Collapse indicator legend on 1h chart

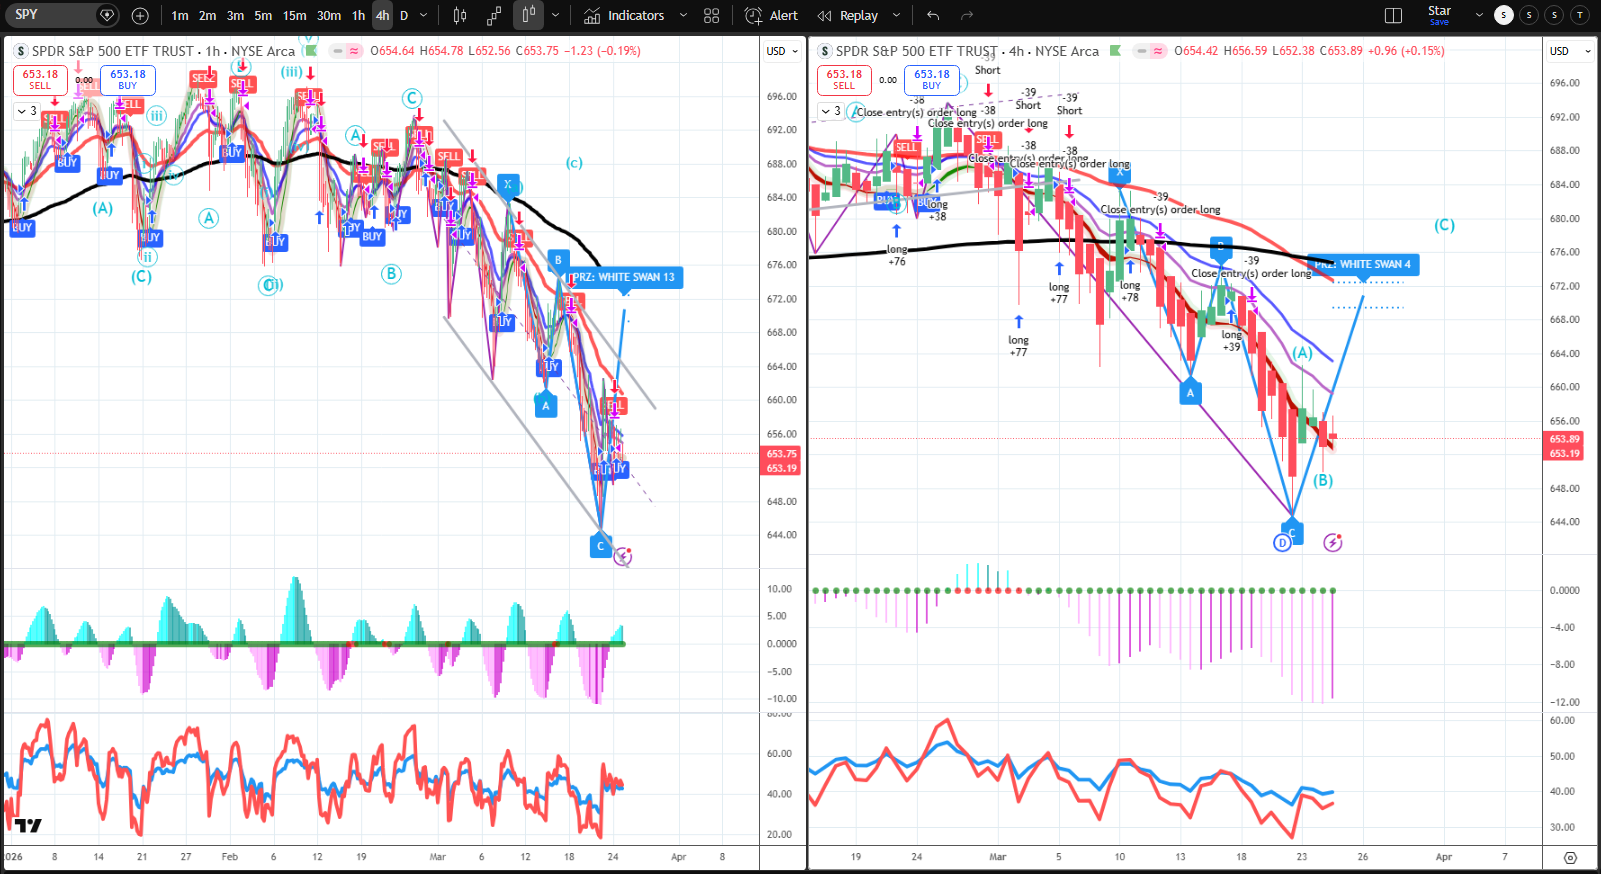coord(26,111)
